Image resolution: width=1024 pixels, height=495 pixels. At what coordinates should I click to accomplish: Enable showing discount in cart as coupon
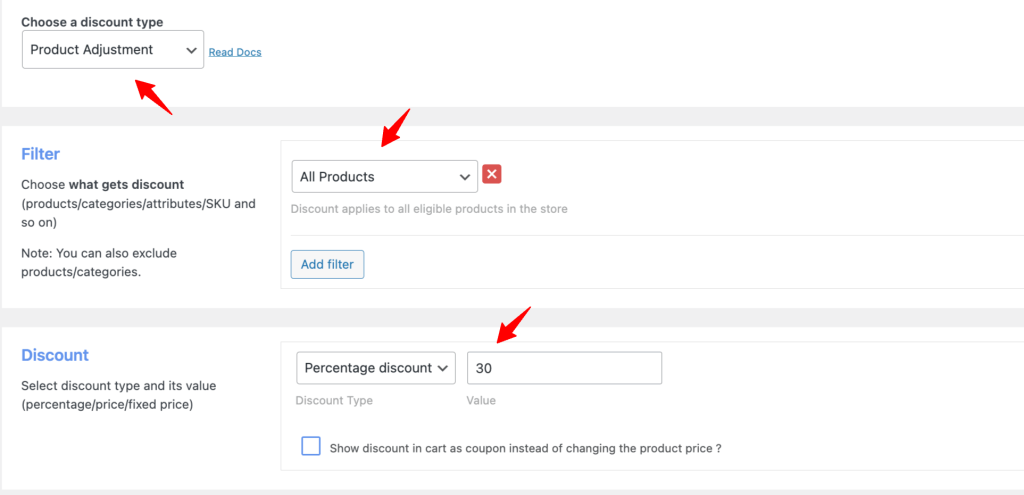311,447
